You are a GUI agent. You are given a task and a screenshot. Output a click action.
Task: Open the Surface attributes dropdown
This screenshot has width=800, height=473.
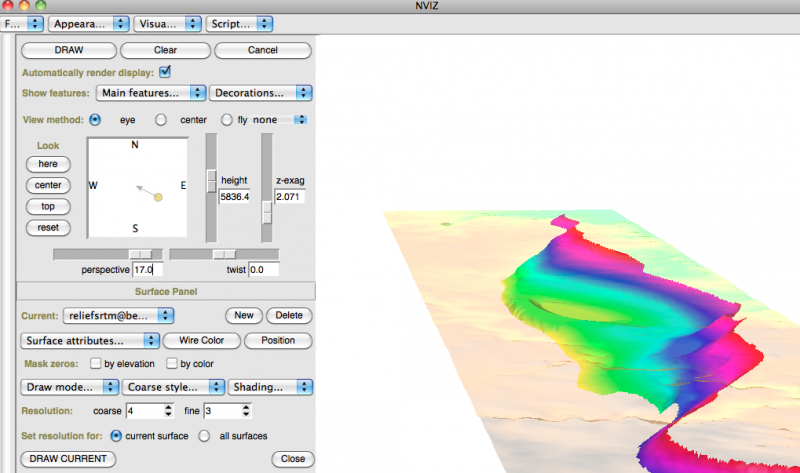[90, 341]
